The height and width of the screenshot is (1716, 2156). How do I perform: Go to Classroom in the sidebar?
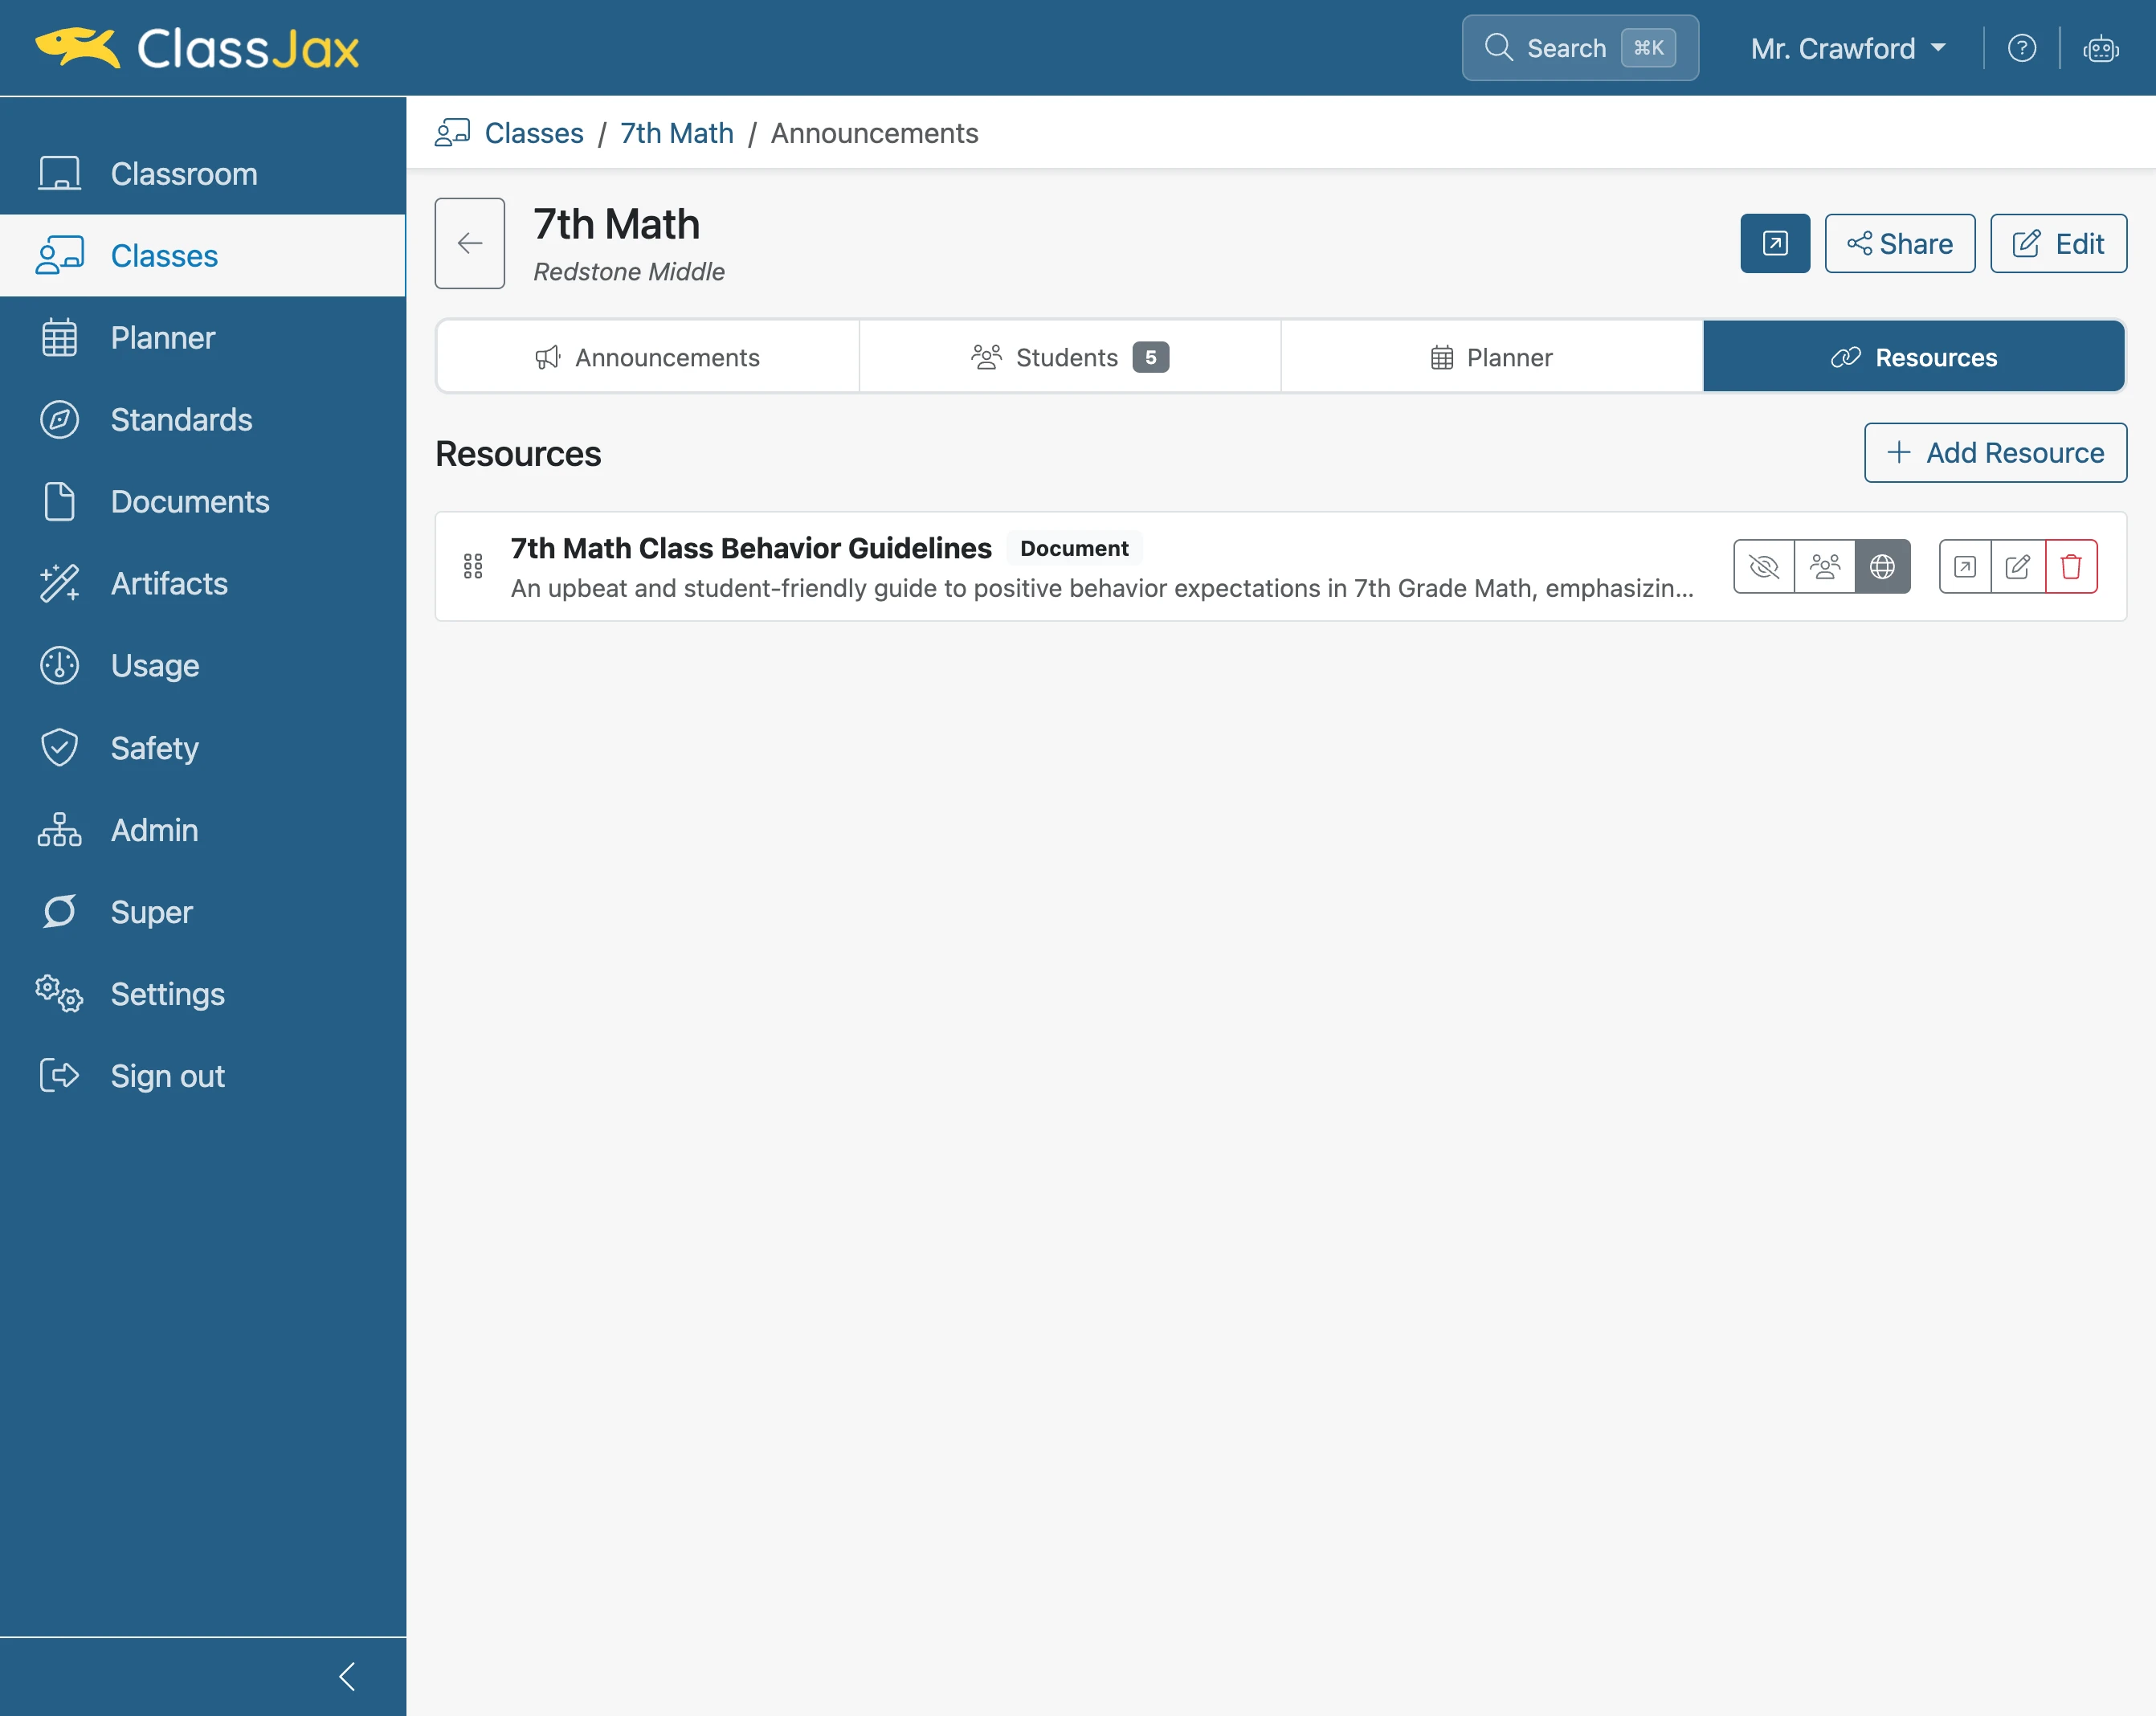click(203, 174)
